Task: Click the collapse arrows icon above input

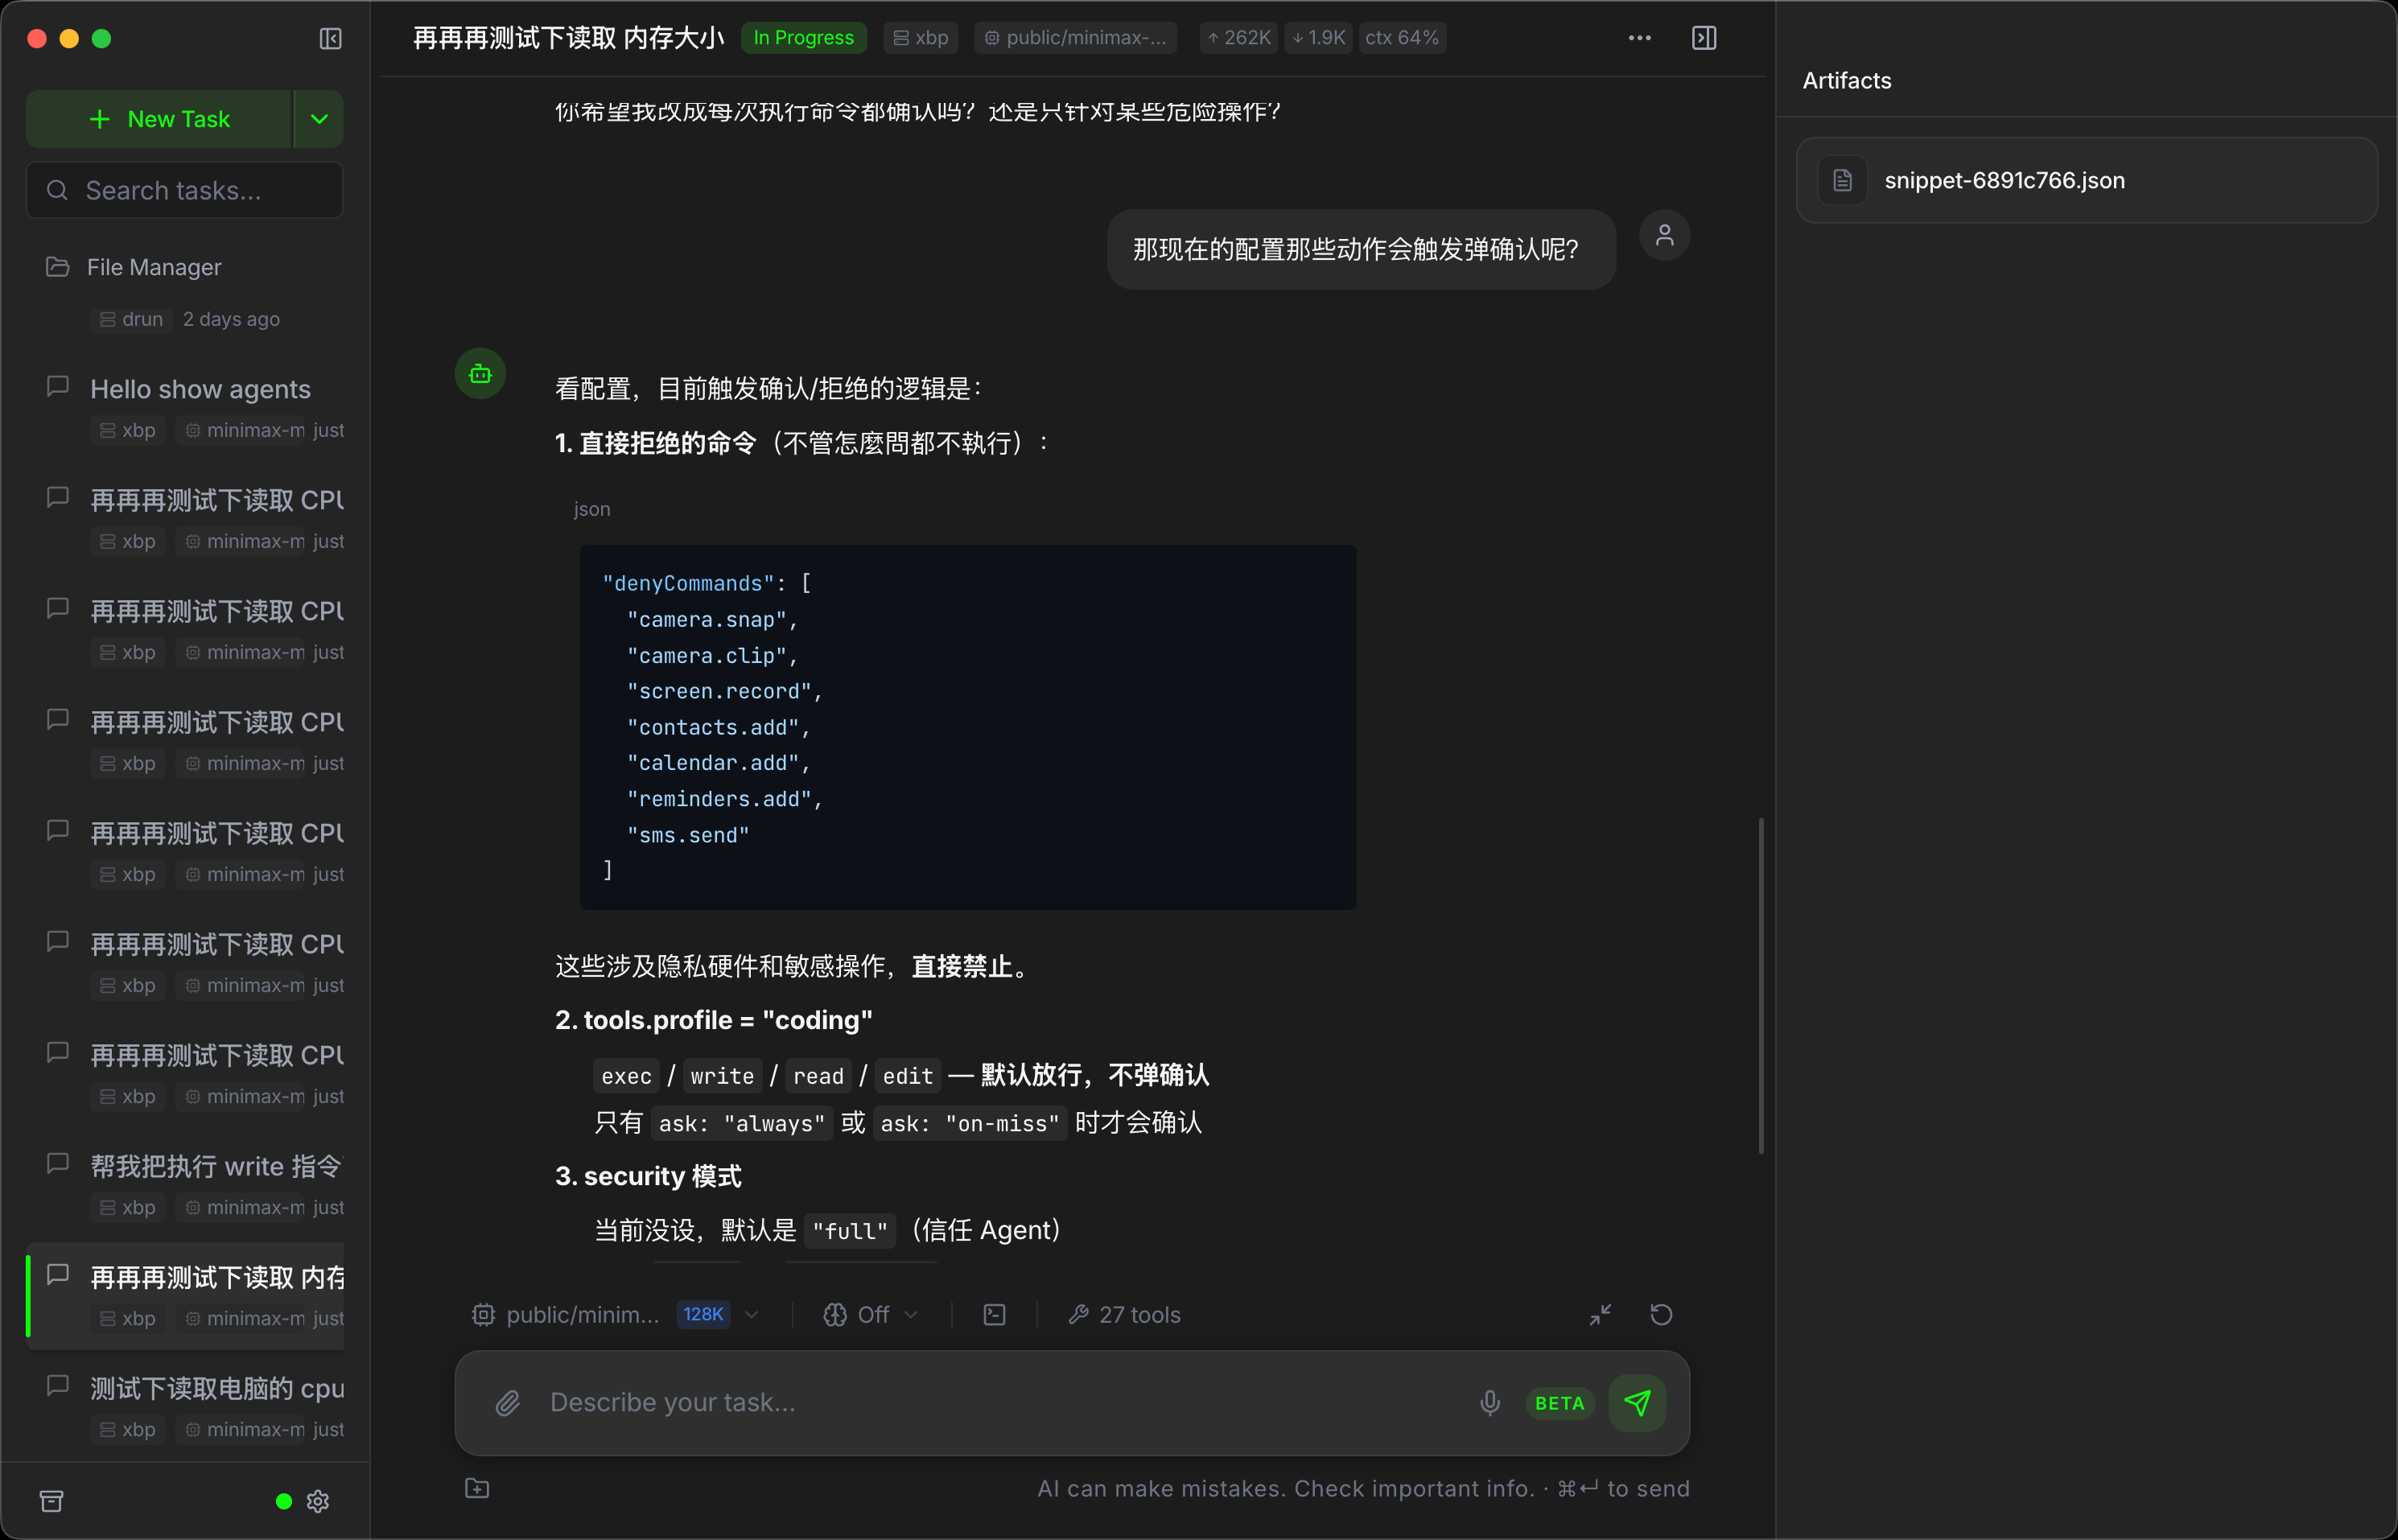Action: coord(1600,1315)
